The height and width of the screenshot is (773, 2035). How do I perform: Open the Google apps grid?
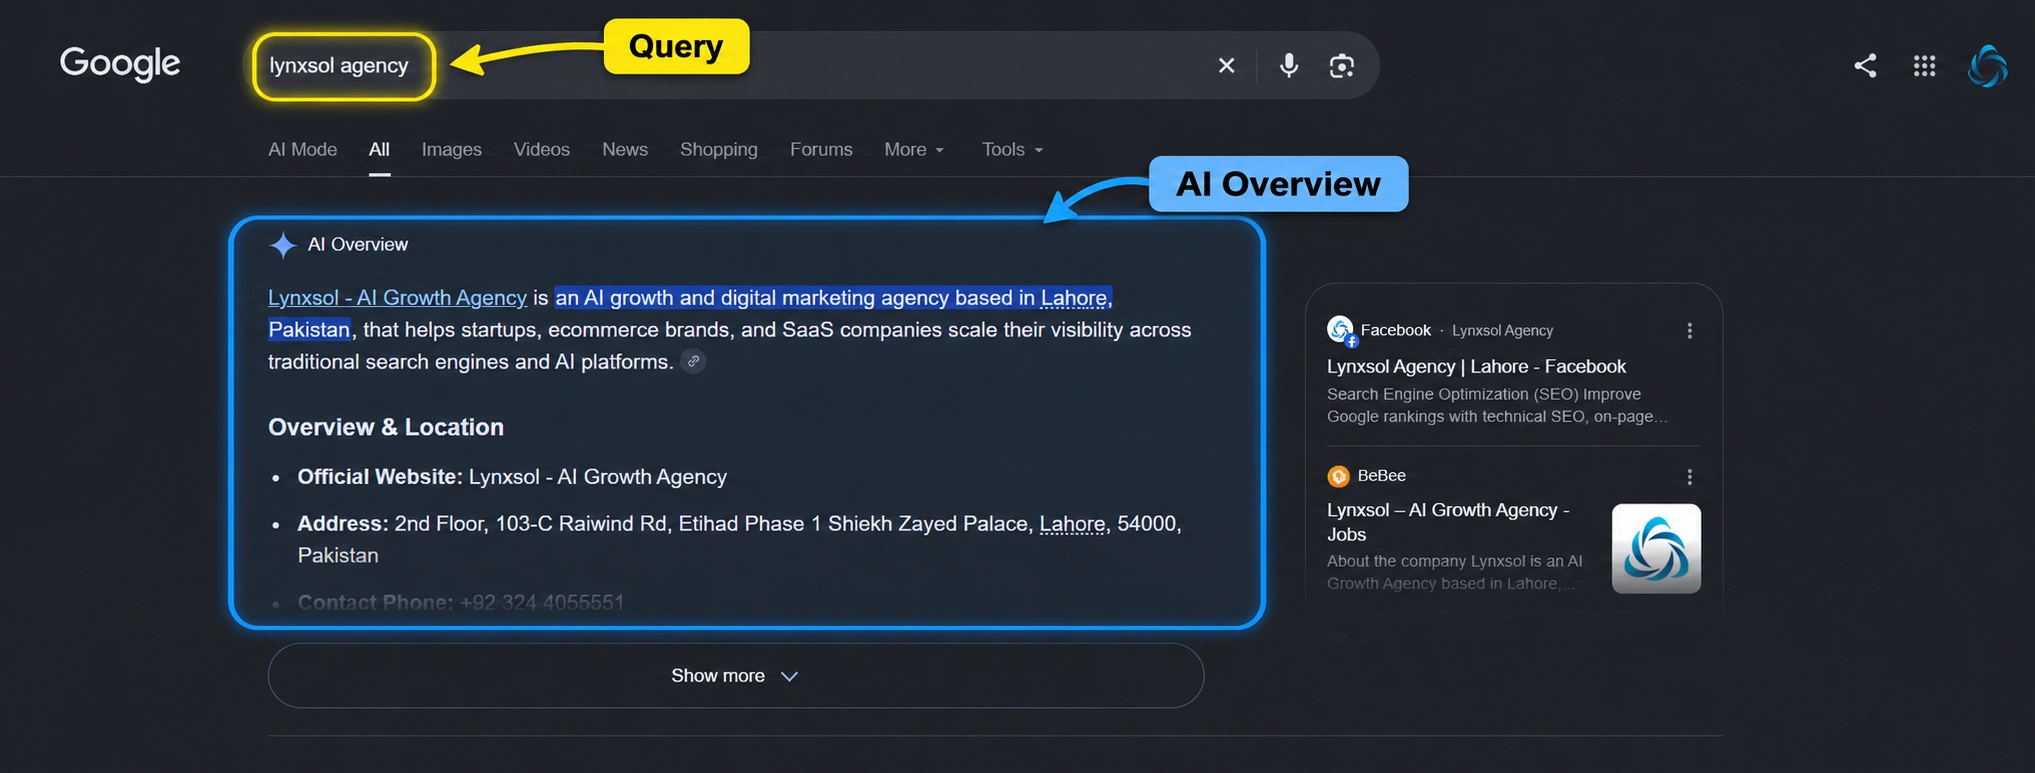1924,66
